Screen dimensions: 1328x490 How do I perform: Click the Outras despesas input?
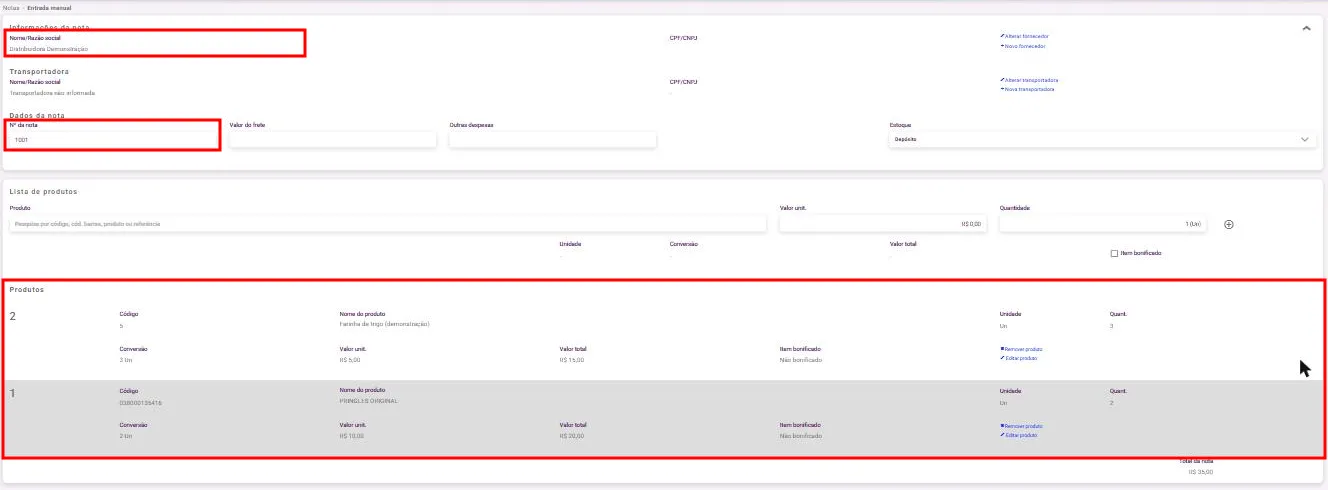pos(553,140)
